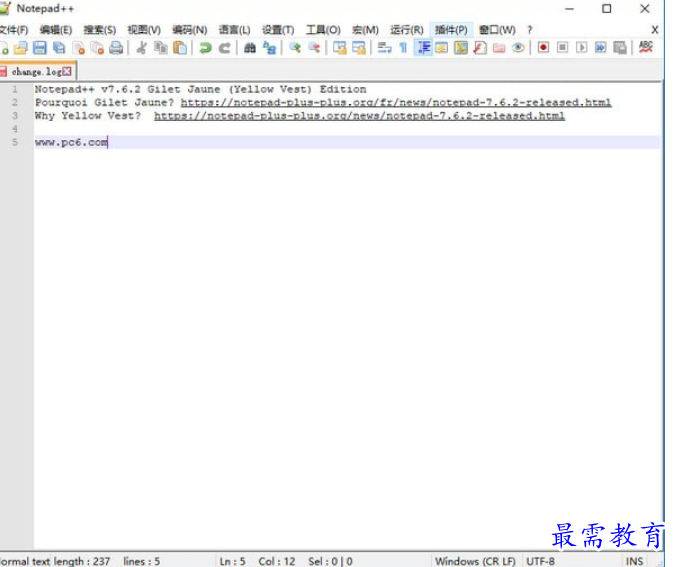Open the 视图(V) menu
This screenshot has width=673, height=567.
[x=144, y=30]
